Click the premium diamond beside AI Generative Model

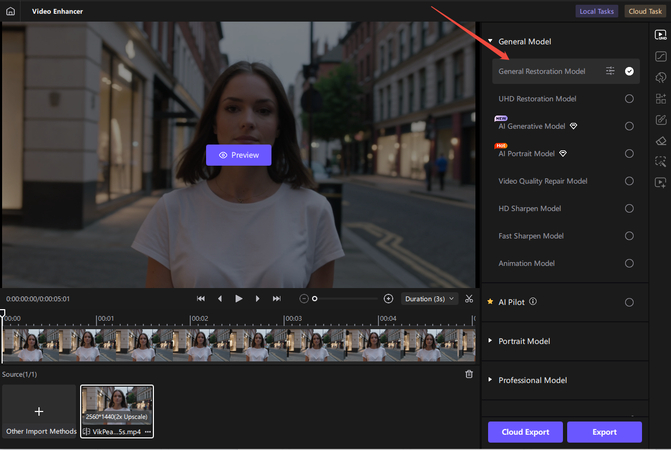pyautogui.click(x=573, y=126)
